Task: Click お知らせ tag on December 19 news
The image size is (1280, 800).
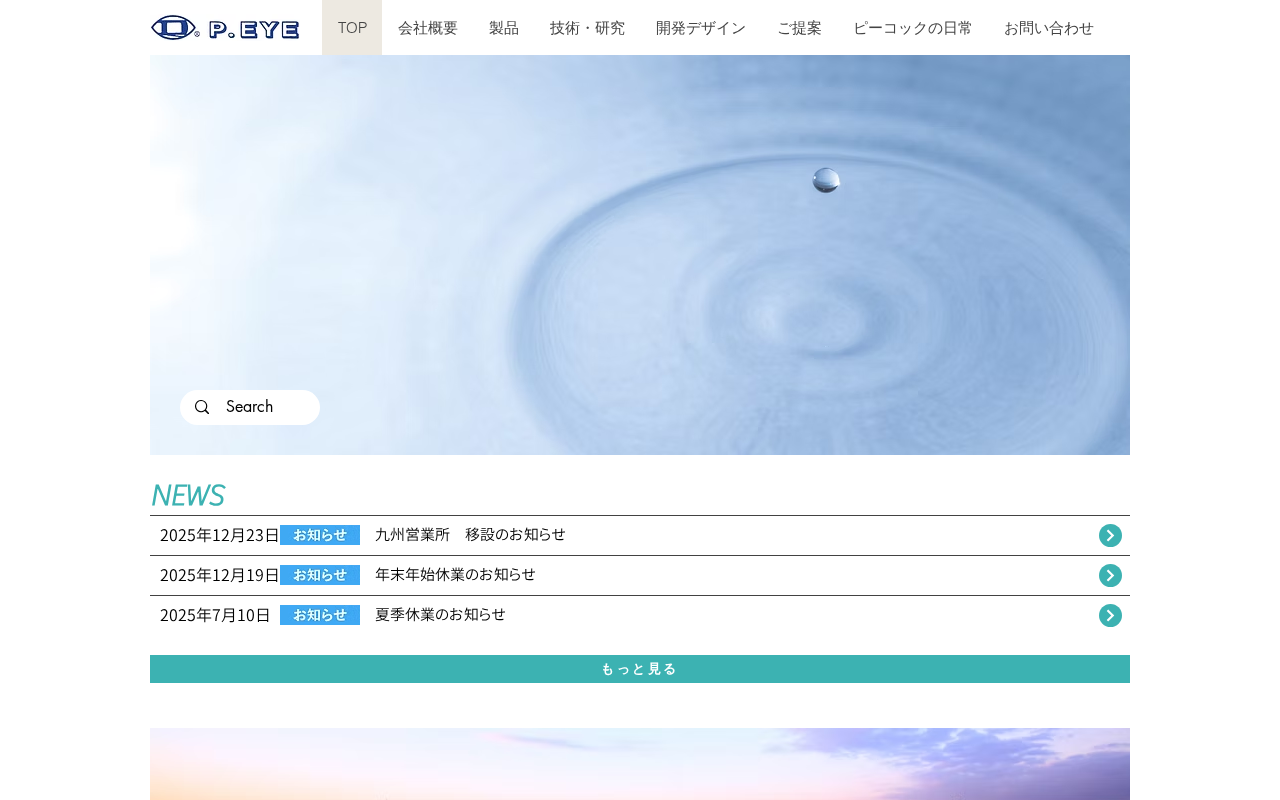Action: (320, 575)
